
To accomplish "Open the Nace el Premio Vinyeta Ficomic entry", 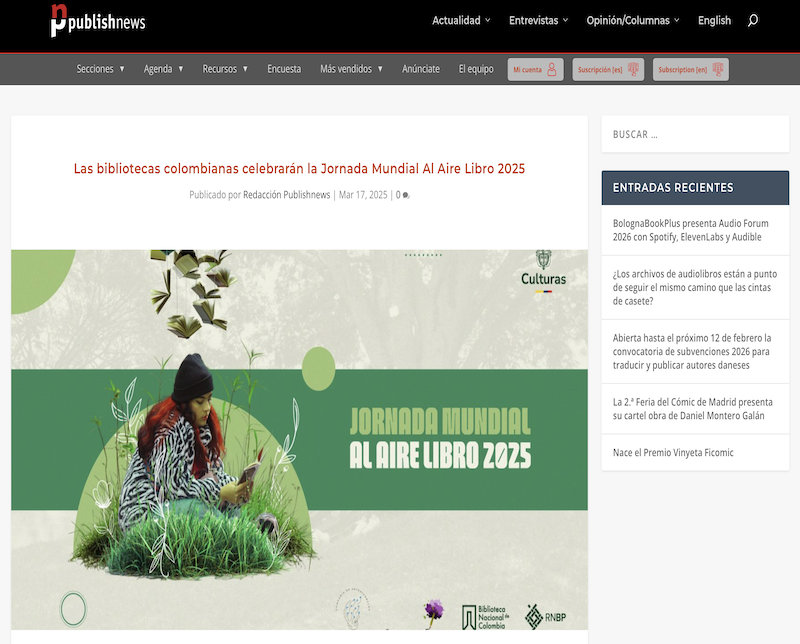I will pos(673,452).
